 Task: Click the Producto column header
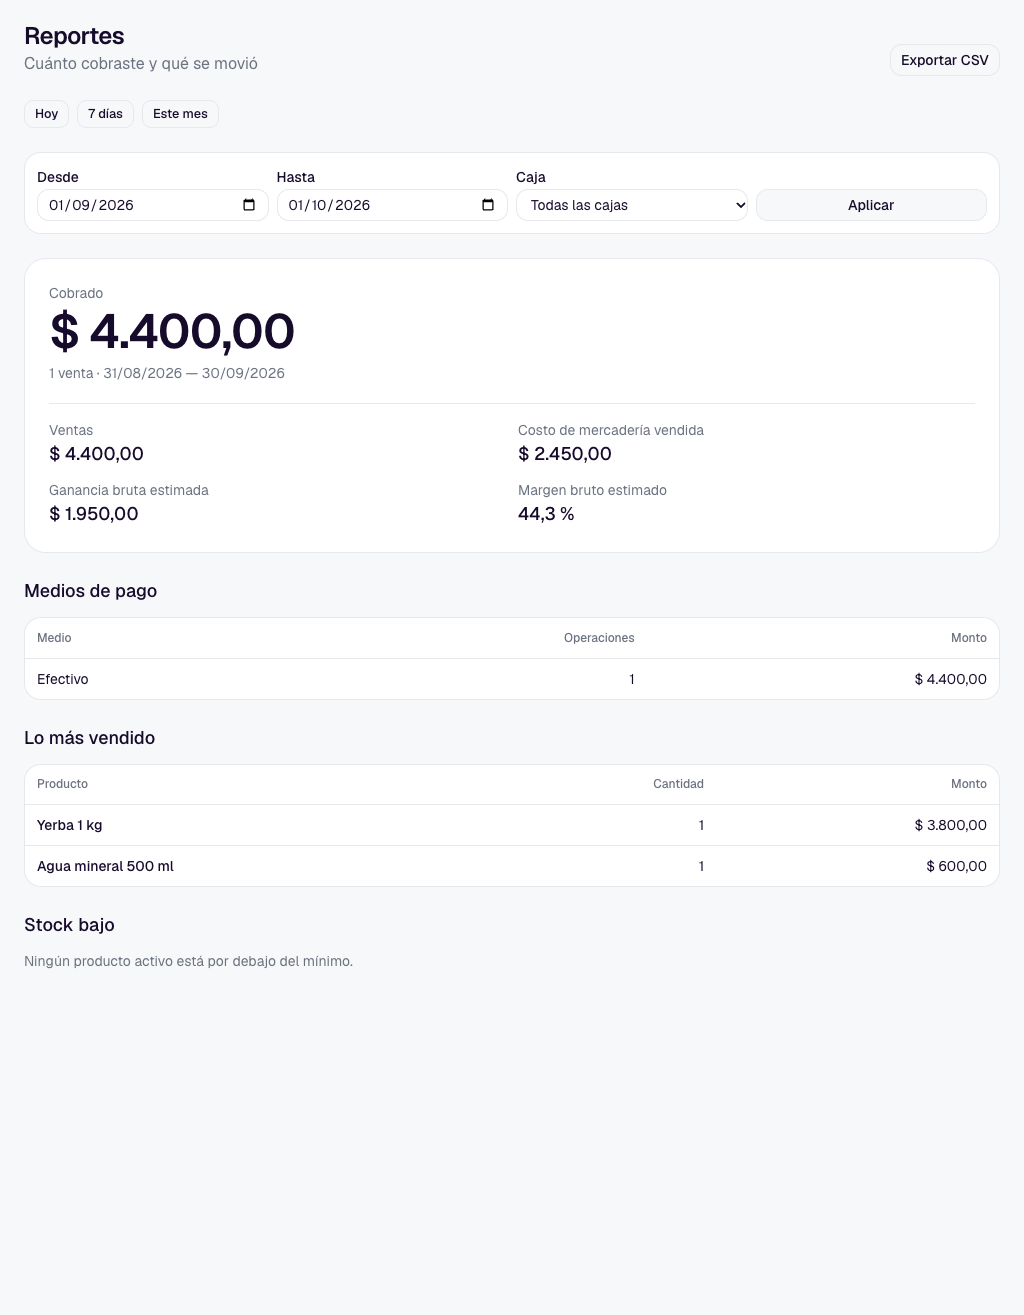(x=62, y=784)
